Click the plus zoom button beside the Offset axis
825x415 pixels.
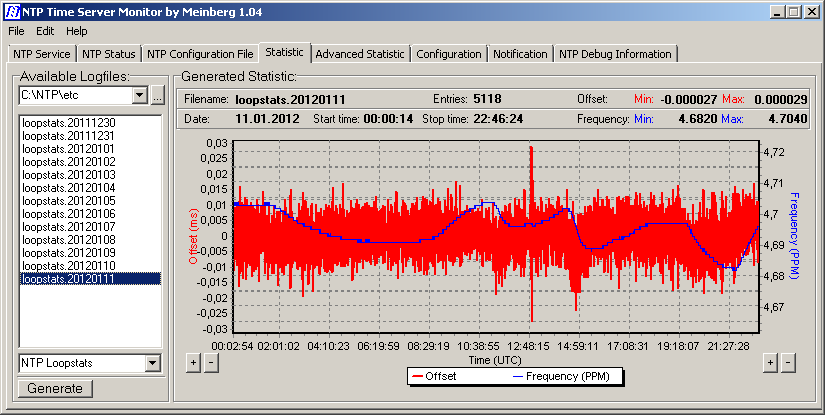193,362
